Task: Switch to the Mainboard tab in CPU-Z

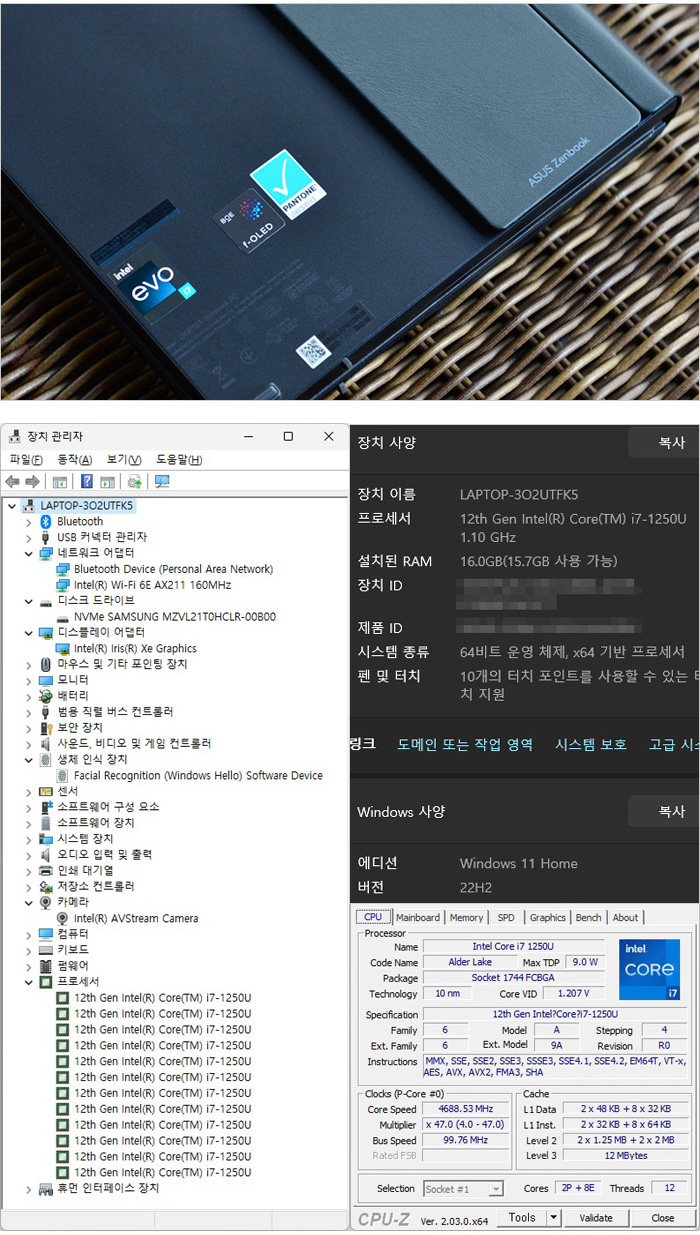Action: tap(417, 917)
